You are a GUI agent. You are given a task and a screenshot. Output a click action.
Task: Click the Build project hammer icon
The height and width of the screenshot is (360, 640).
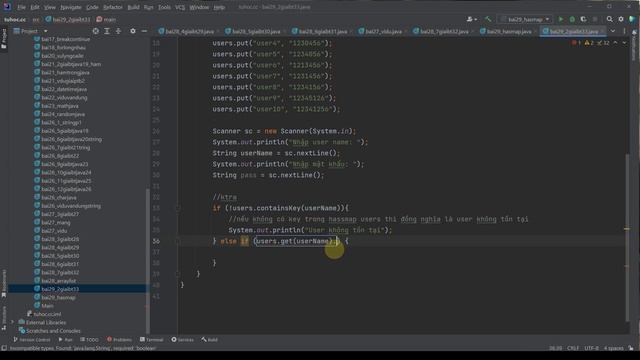[x=488, y=19]
